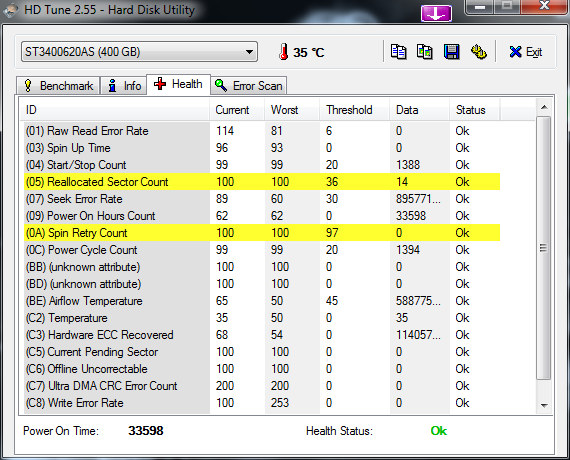Select the Power On Hours Count row
Screen dimensions: 570x460
click(262, 216)
